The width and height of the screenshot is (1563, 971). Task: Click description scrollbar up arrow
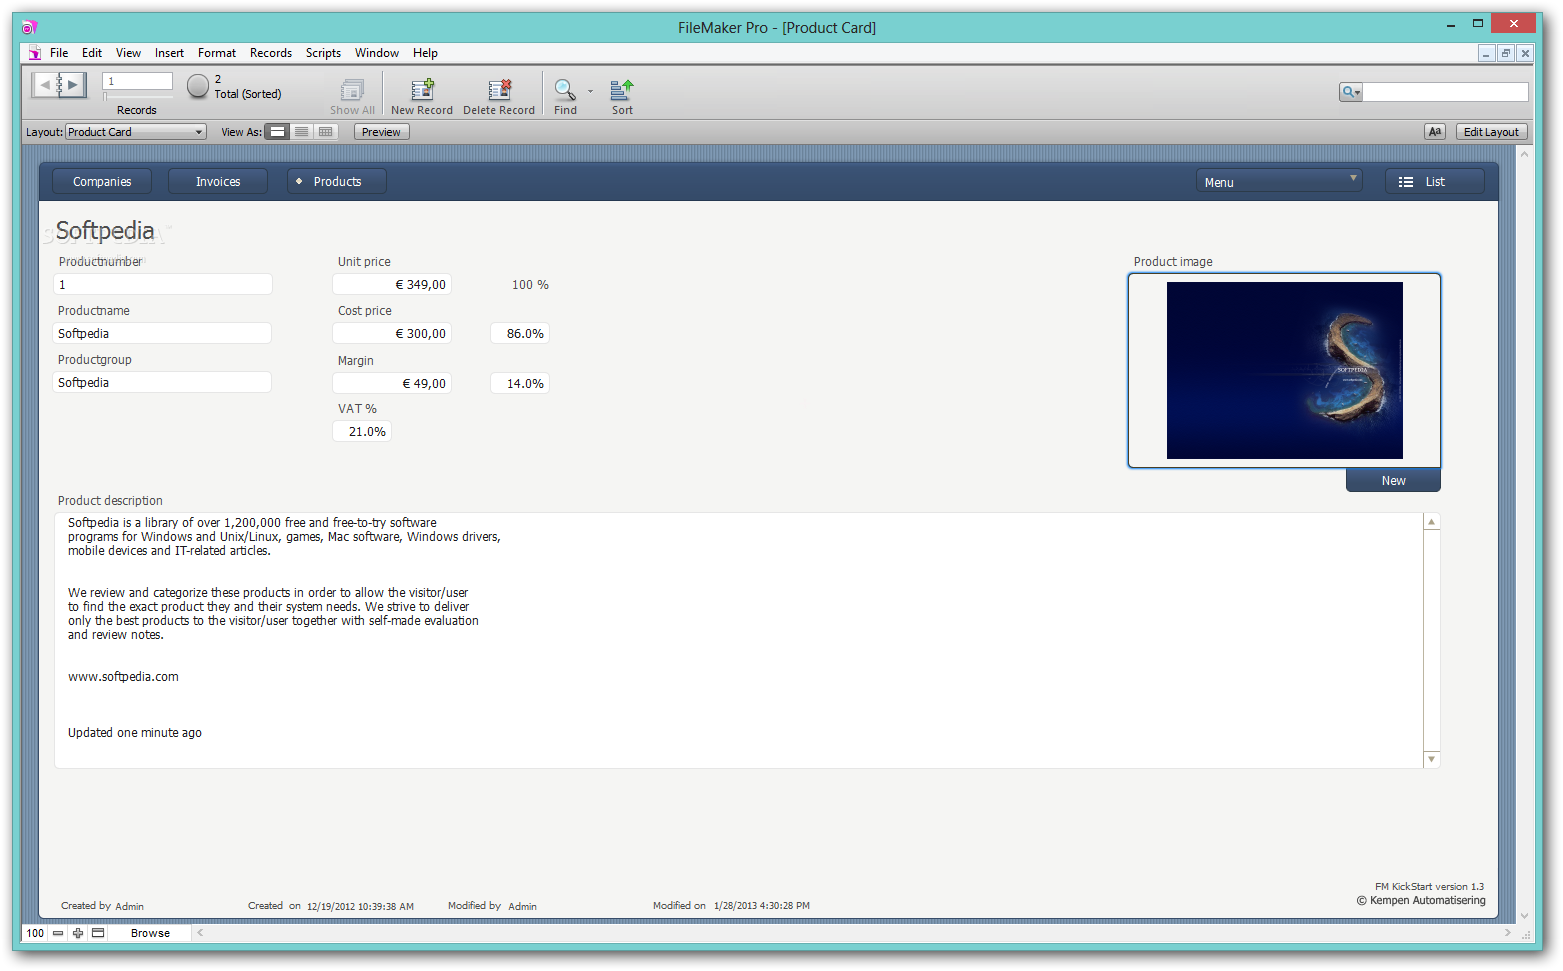pyautogui.click(x=1432, y=522)
